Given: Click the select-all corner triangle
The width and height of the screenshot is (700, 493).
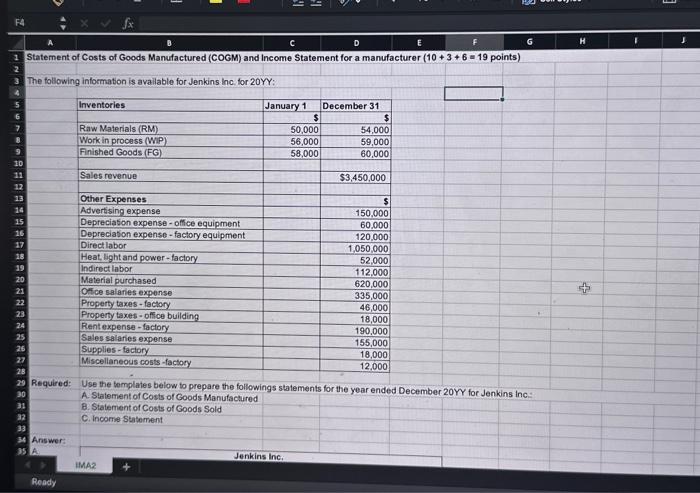Looking at the screenshot, I should click(17, 43).
